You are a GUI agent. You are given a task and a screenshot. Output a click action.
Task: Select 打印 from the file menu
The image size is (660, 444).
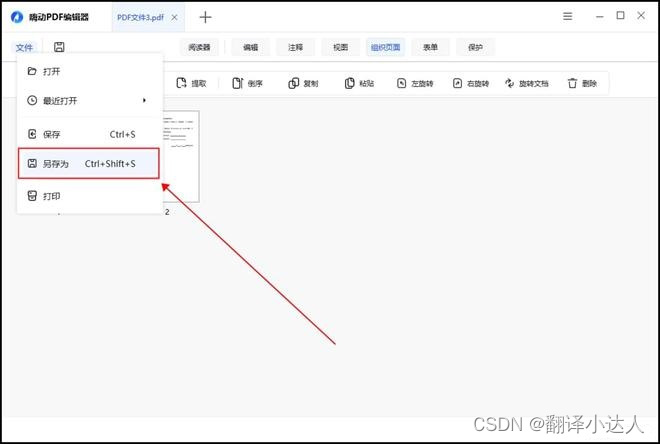[89, 196]
